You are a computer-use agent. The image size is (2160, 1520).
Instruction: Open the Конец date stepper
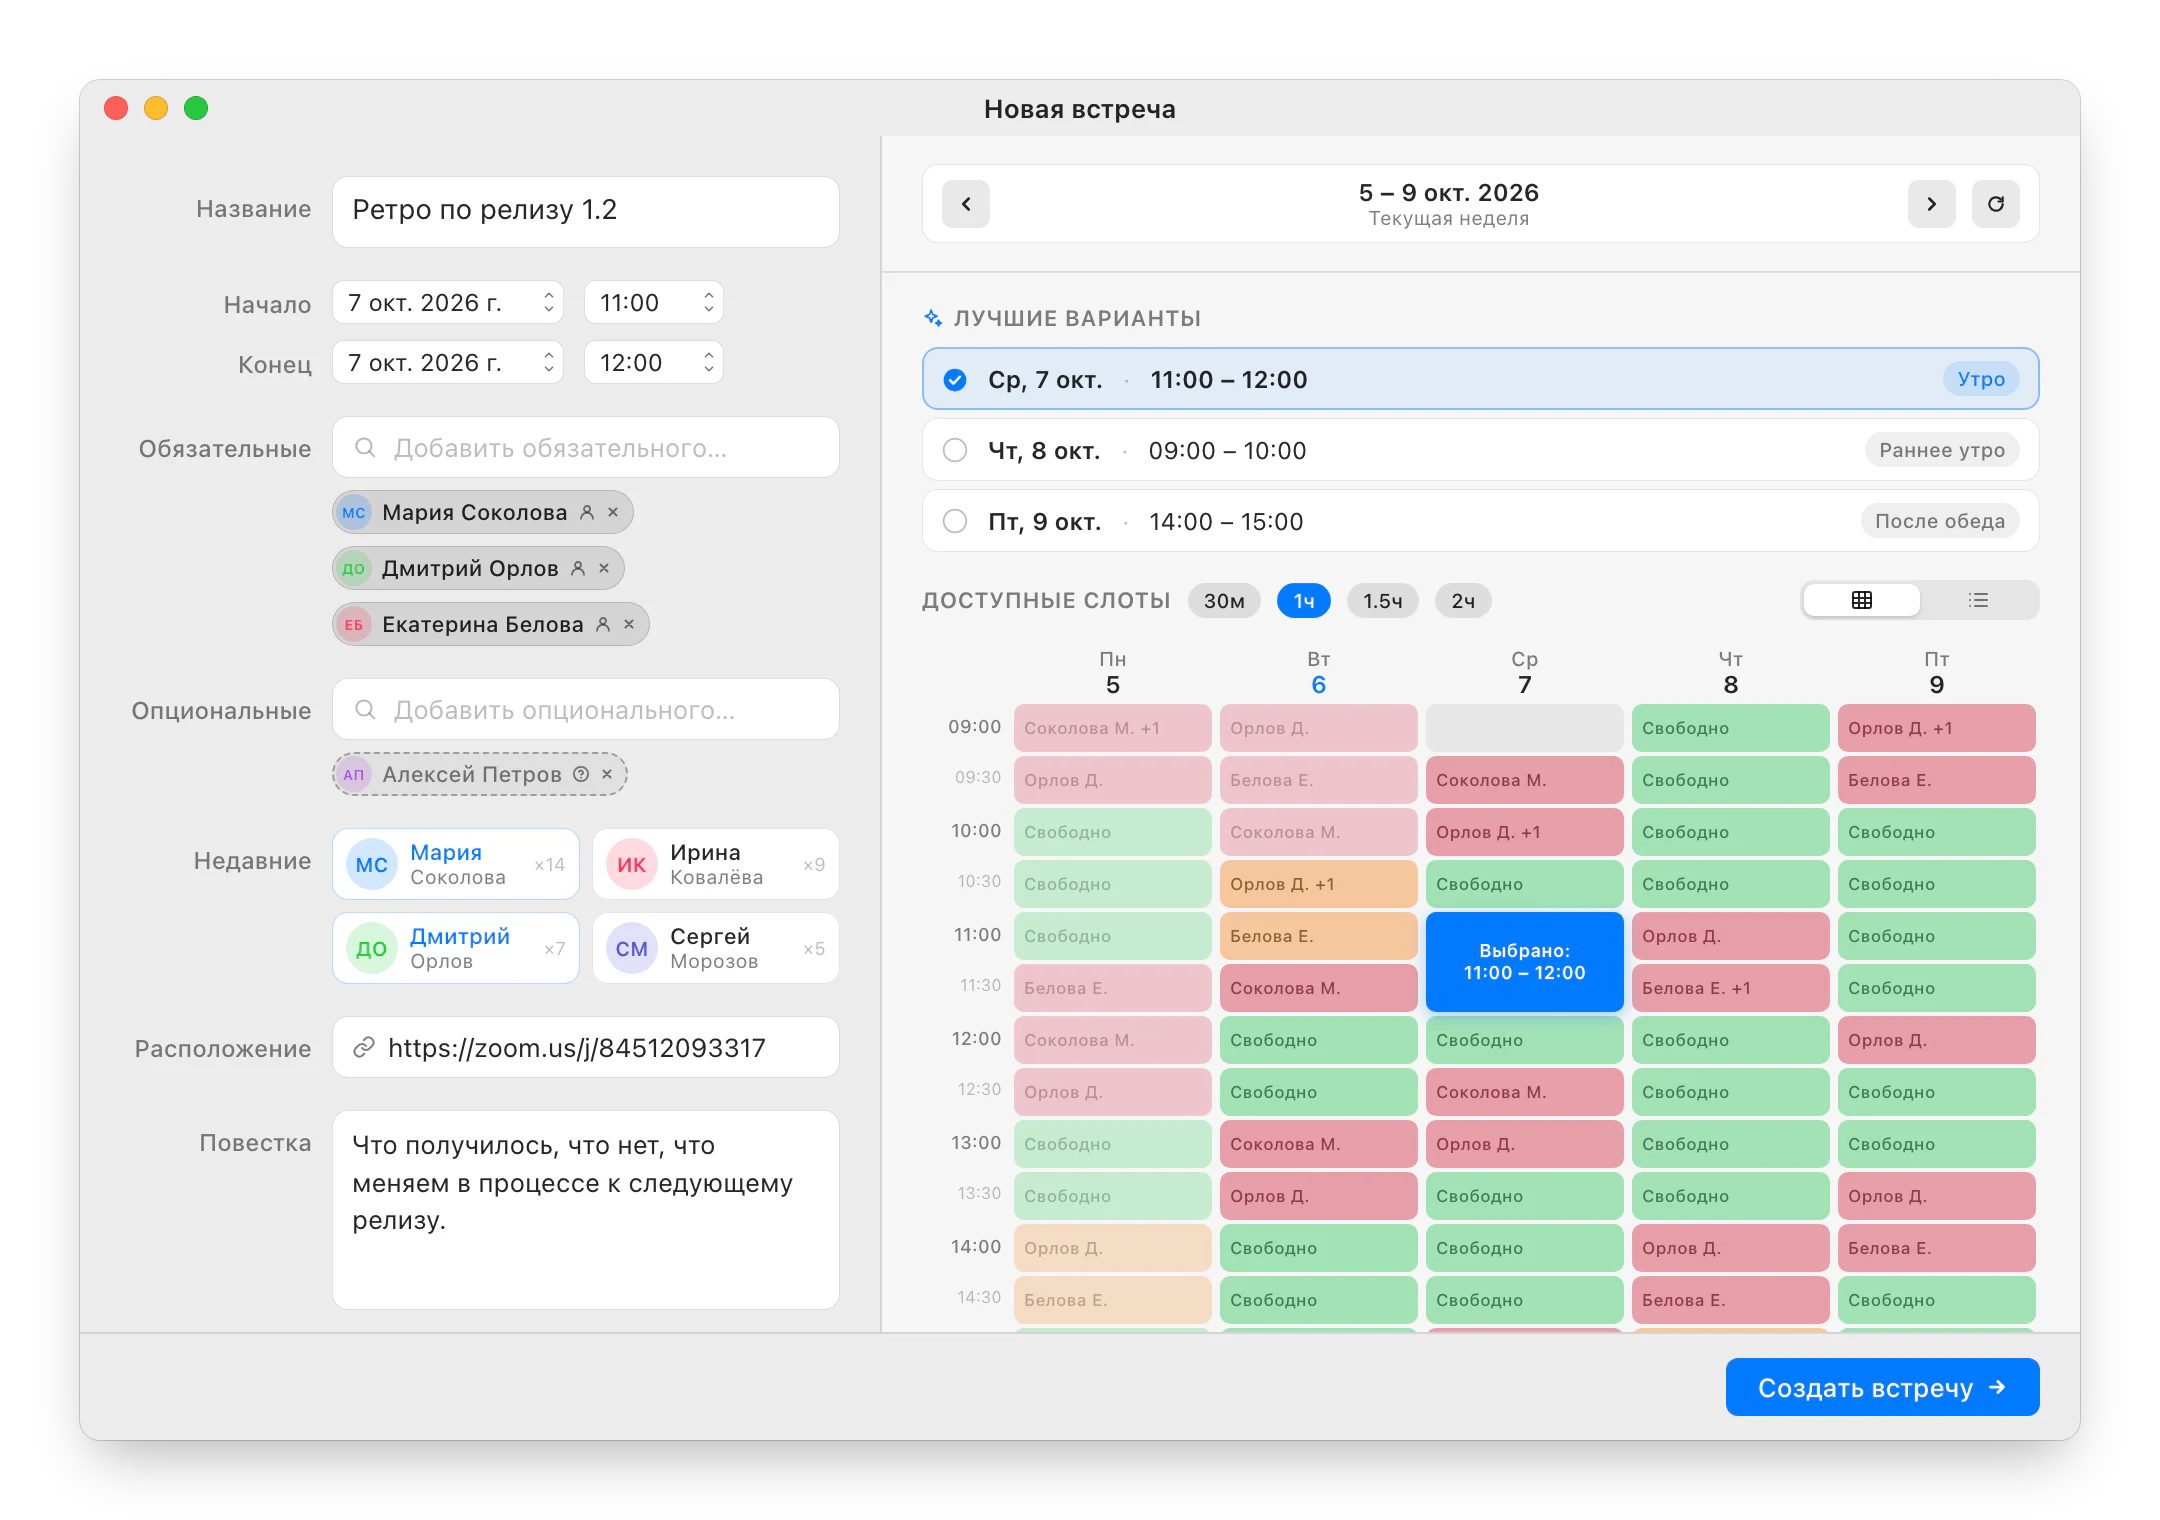click(x=549, y=362)
